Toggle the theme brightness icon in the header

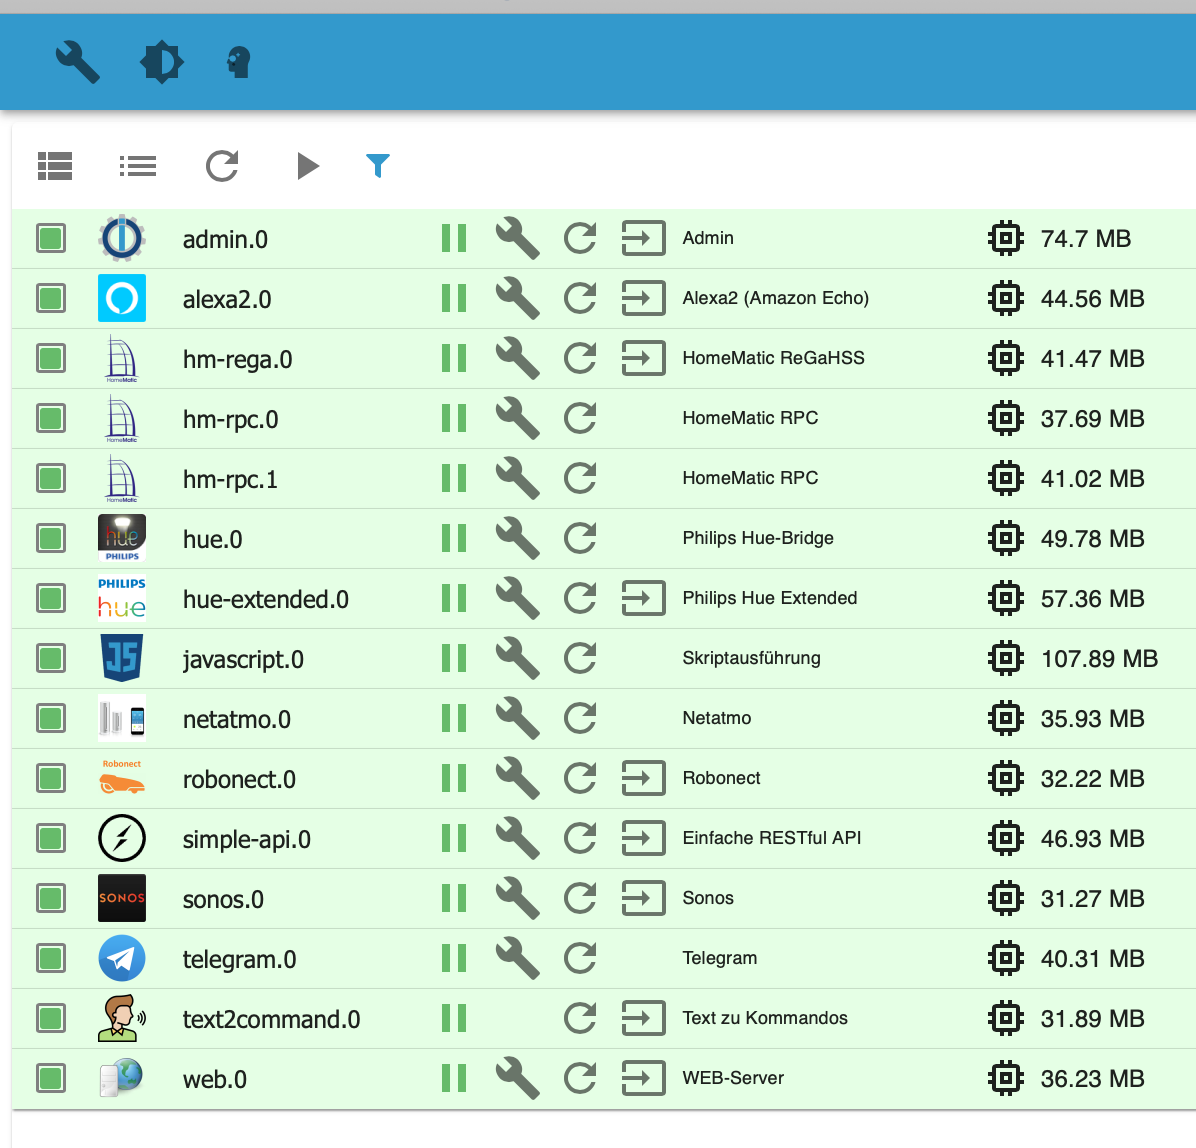(x=162, y=63)
